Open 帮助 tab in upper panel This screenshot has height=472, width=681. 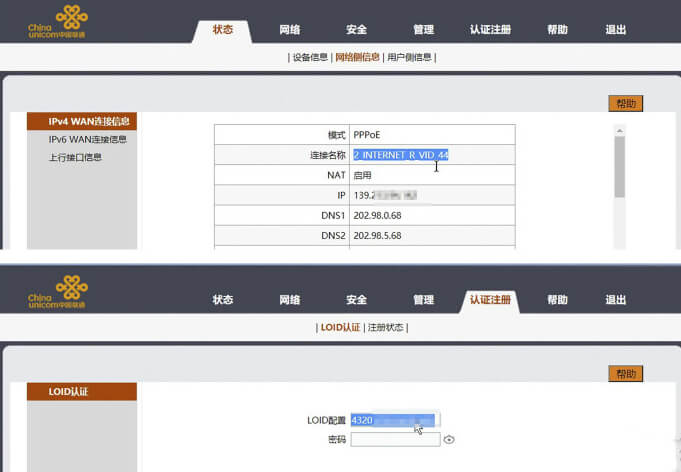(x=557, y=30)
